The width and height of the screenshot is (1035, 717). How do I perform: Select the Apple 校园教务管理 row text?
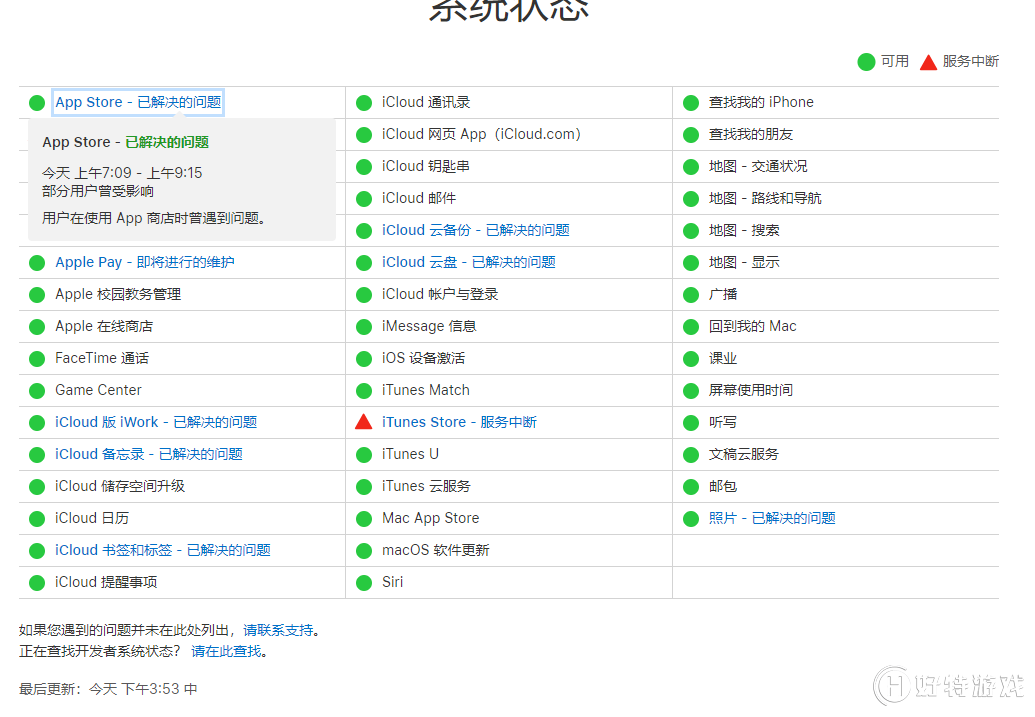coord(117,294)
